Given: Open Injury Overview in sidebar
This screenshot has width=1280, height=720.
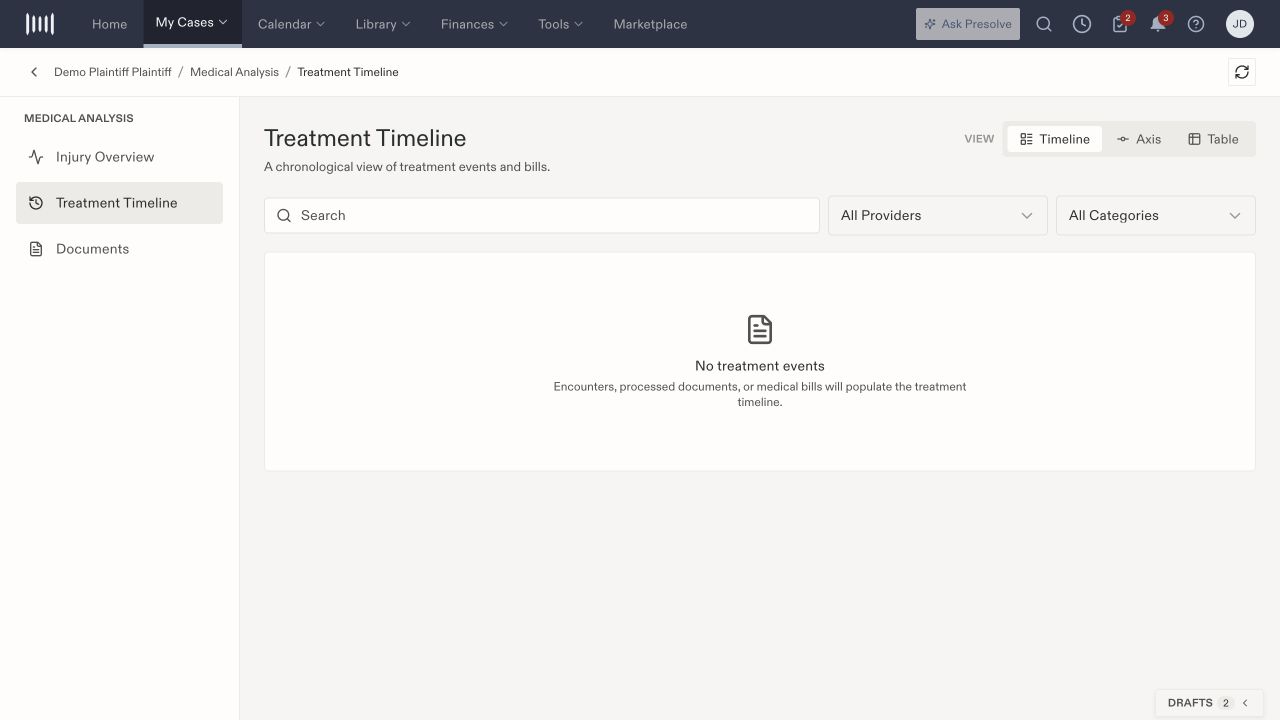Looking at the screenshot, I should [119, 157].
